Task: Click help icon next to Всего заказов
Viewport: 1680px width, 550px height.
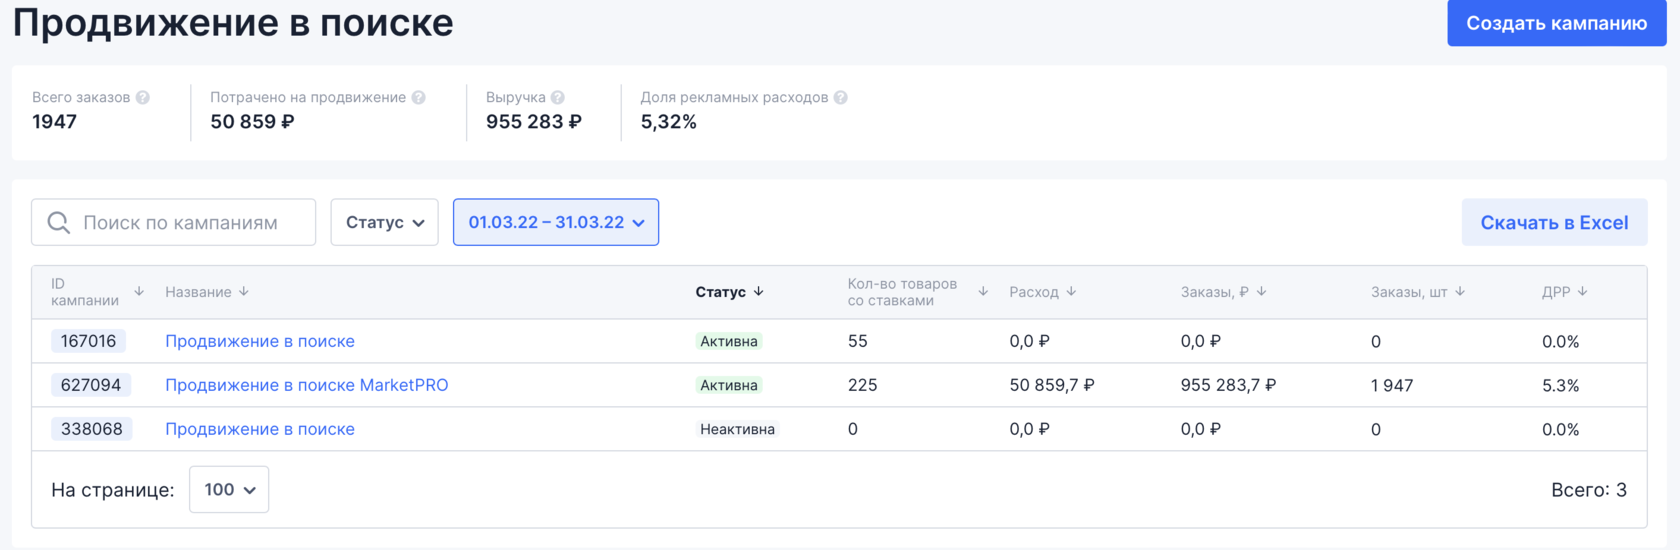Action: click(143, 97)
